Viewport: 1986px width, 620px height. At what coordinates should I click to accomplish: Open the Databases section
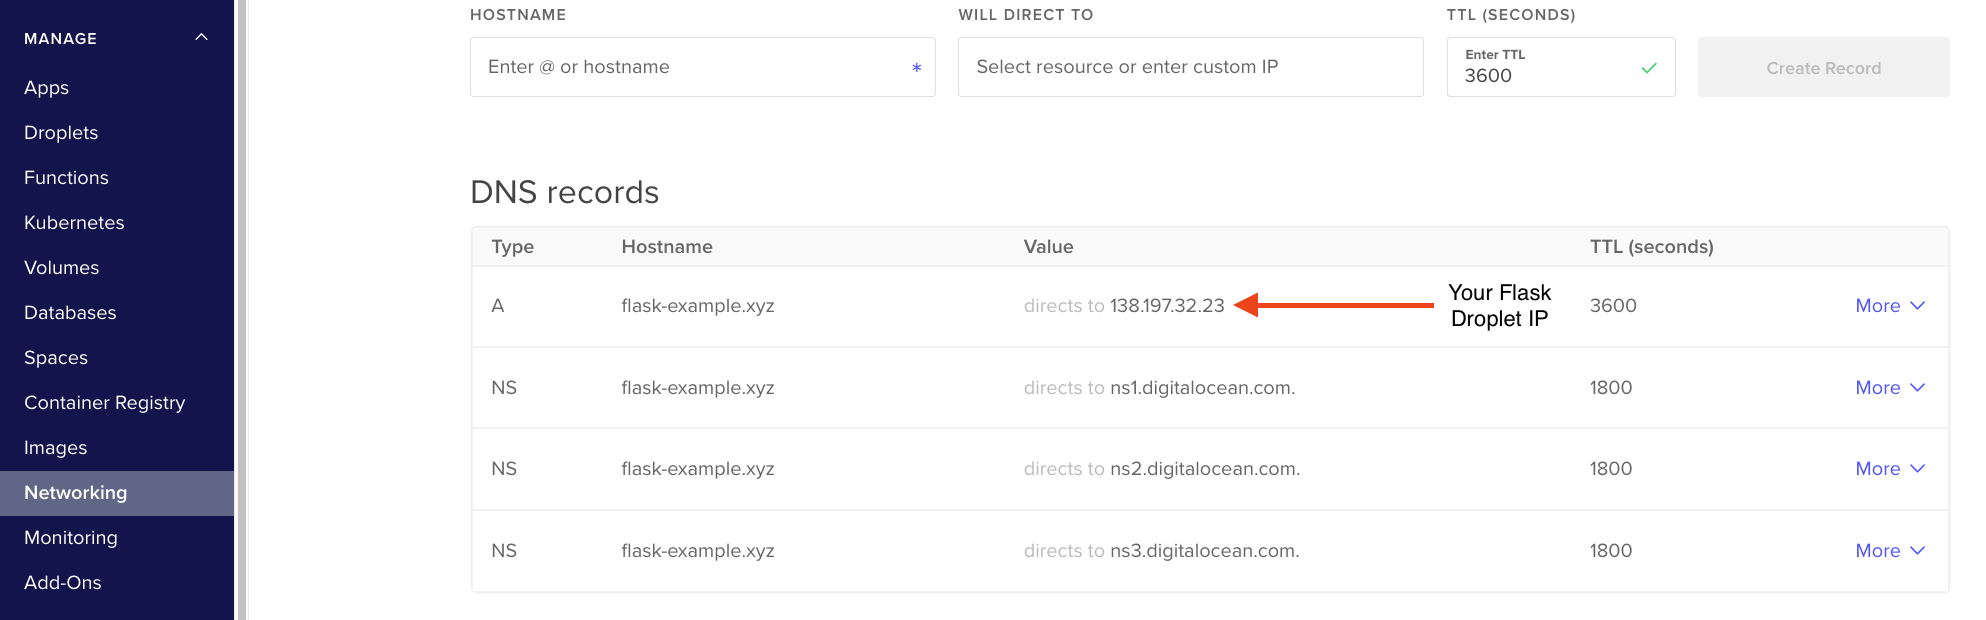pyautogui.click(x=69, y=312)
